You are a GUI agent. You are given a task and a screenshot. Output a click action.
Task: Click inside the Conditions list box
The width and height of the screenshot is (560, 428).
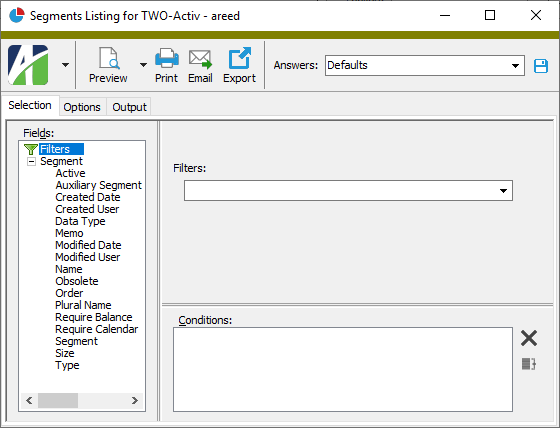pos(343,369)
